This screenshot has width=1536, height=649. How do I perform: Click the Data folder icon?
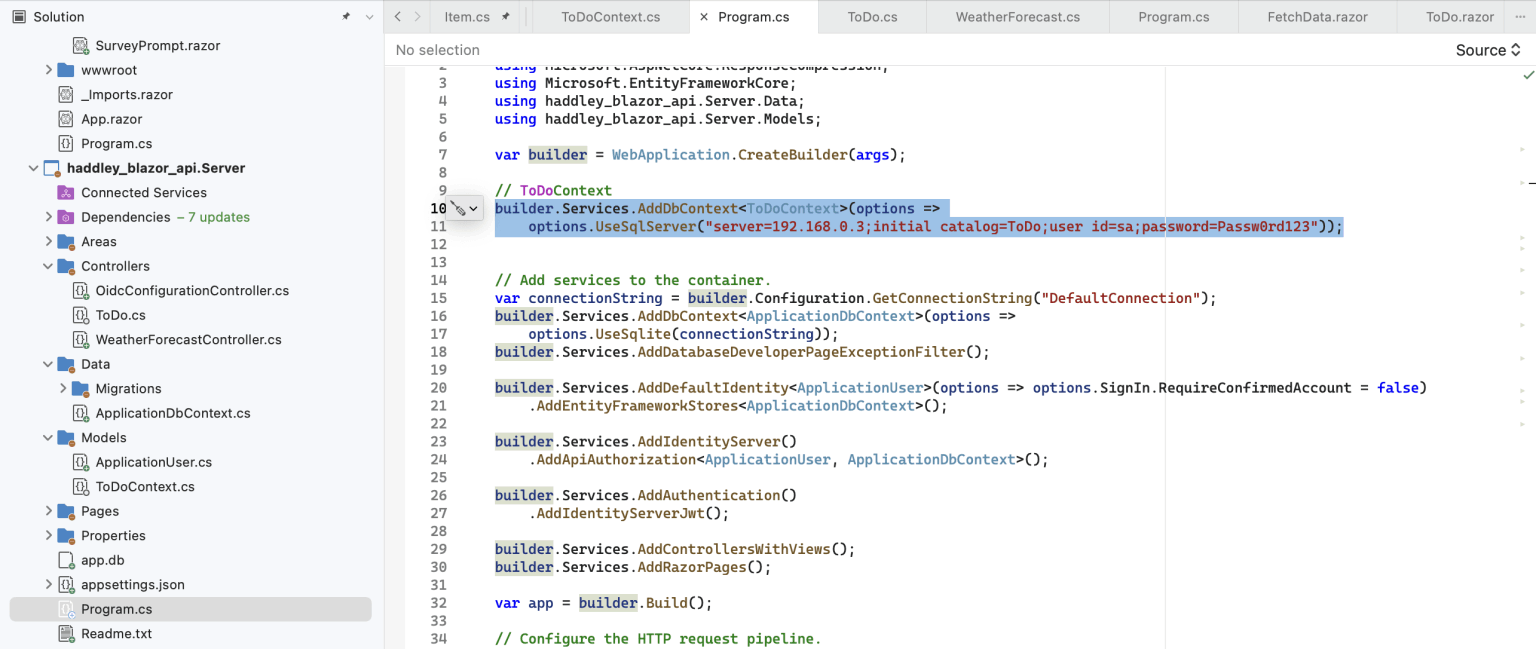click(x=66, y=364)
